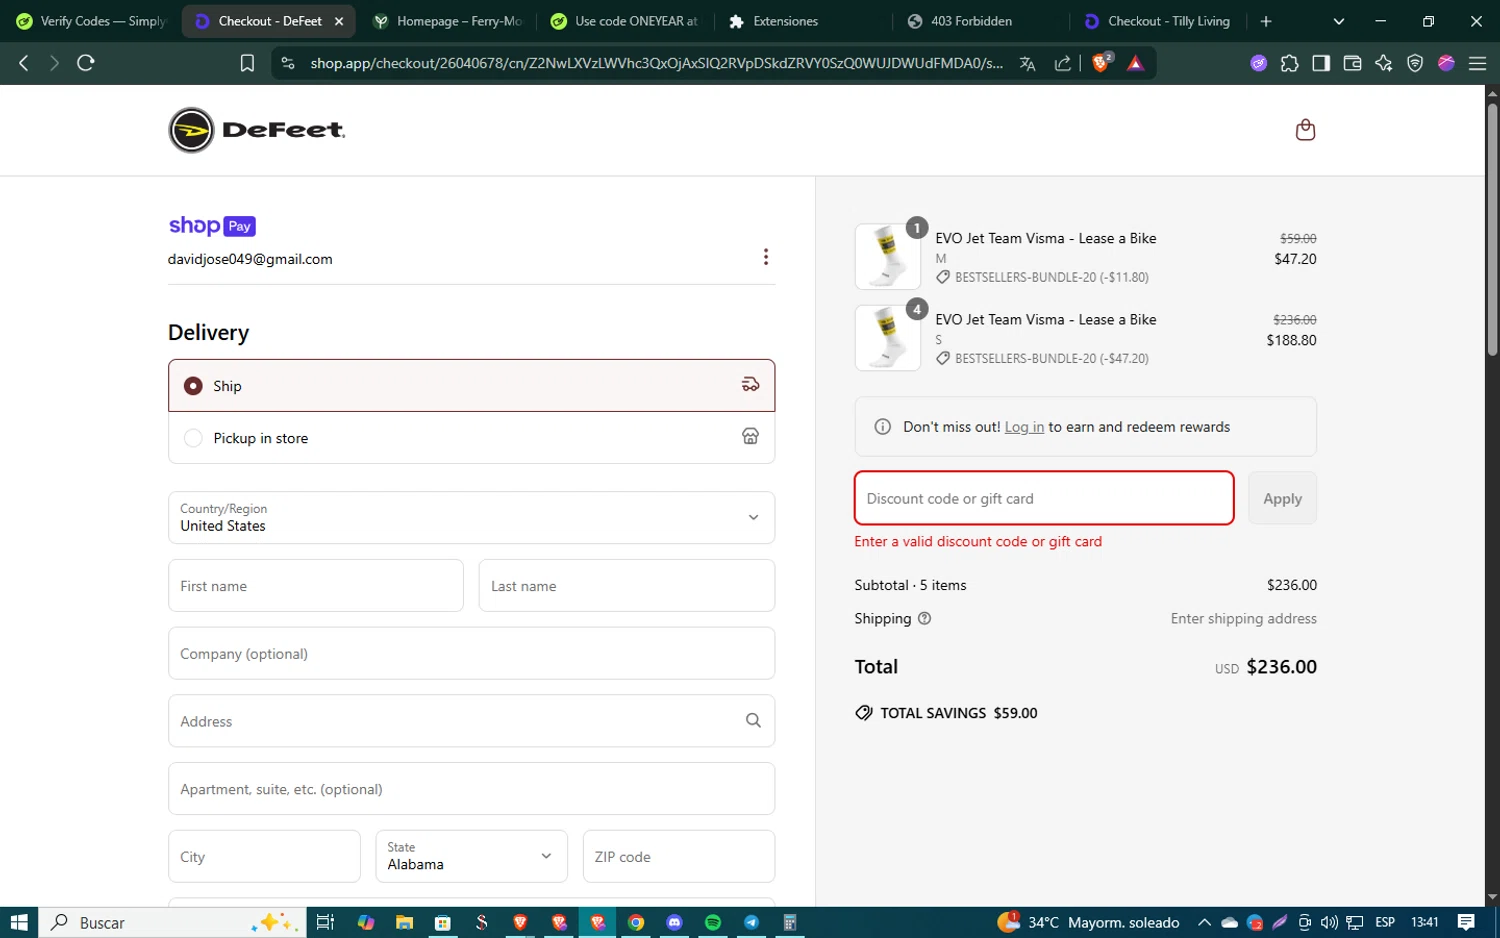Image resolution: width=1500 pixels, height=938 pixels.
Task: Open the weather widget in taskbar
Action: [x=1089, y=922]
